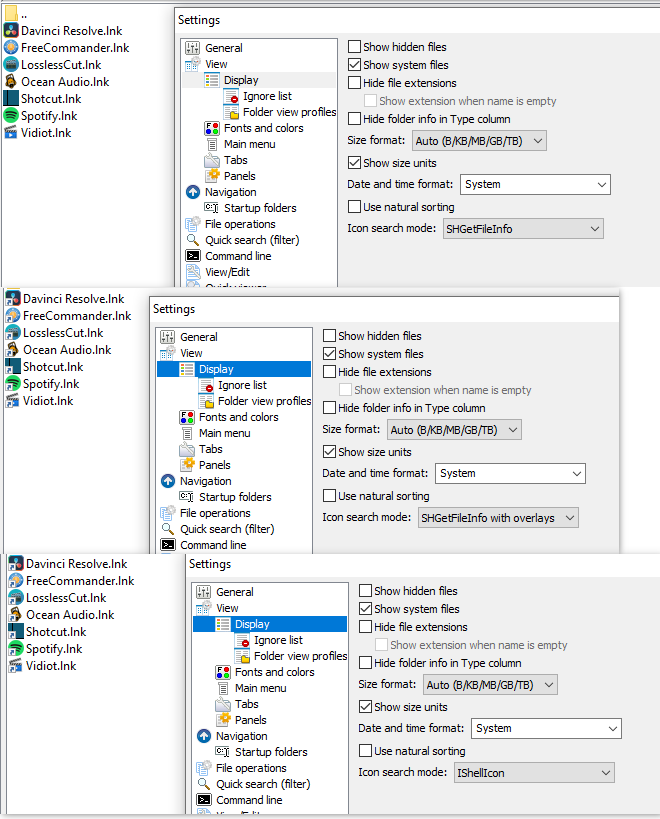Click the Vidiot icon in top file list
Screen dimensions: 660x819
pos(11,133)
